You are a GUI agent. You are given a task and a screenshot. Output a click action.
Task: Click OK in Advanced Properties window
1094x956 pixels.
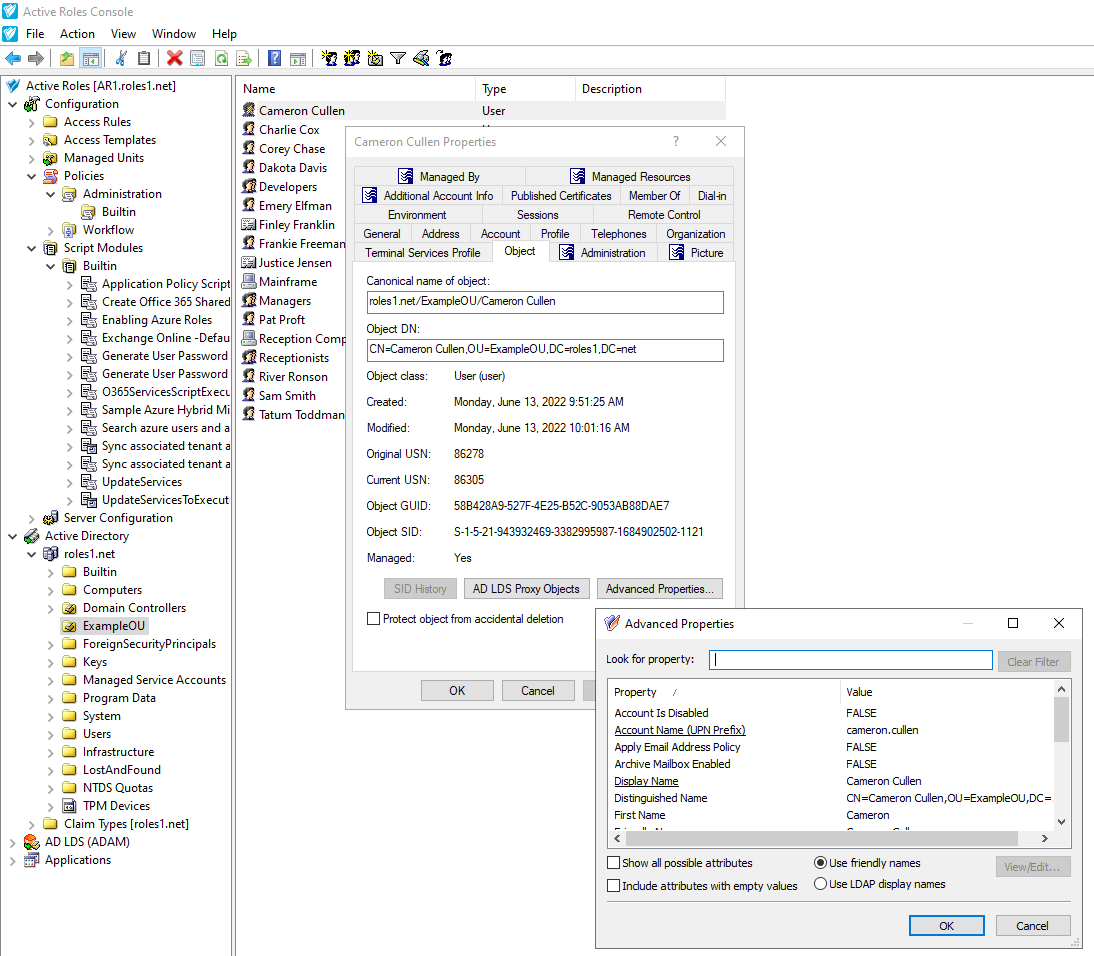(946, 925)
